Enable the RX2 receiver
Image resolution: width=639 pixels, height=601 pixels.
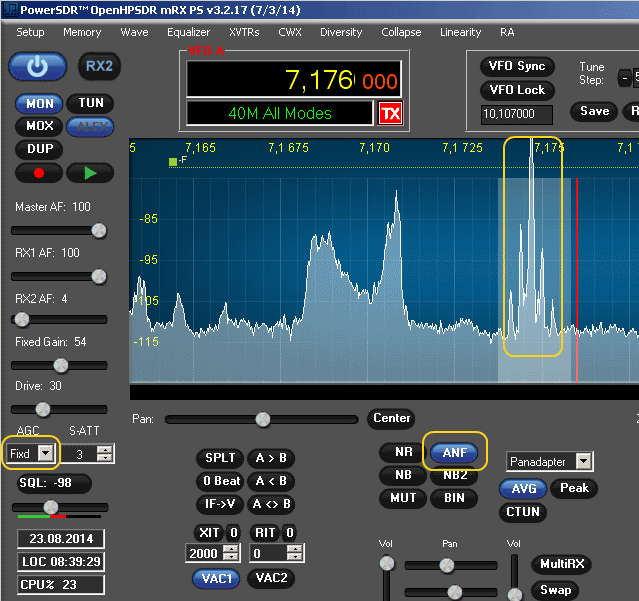[99, 66]
